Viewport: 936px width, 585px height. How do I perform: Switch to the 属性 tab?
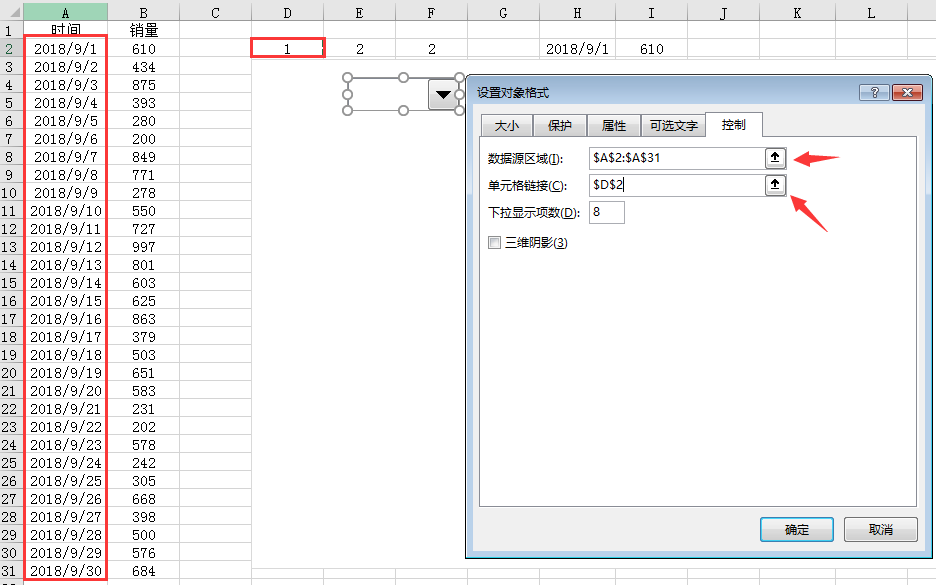tap(614, 125)
